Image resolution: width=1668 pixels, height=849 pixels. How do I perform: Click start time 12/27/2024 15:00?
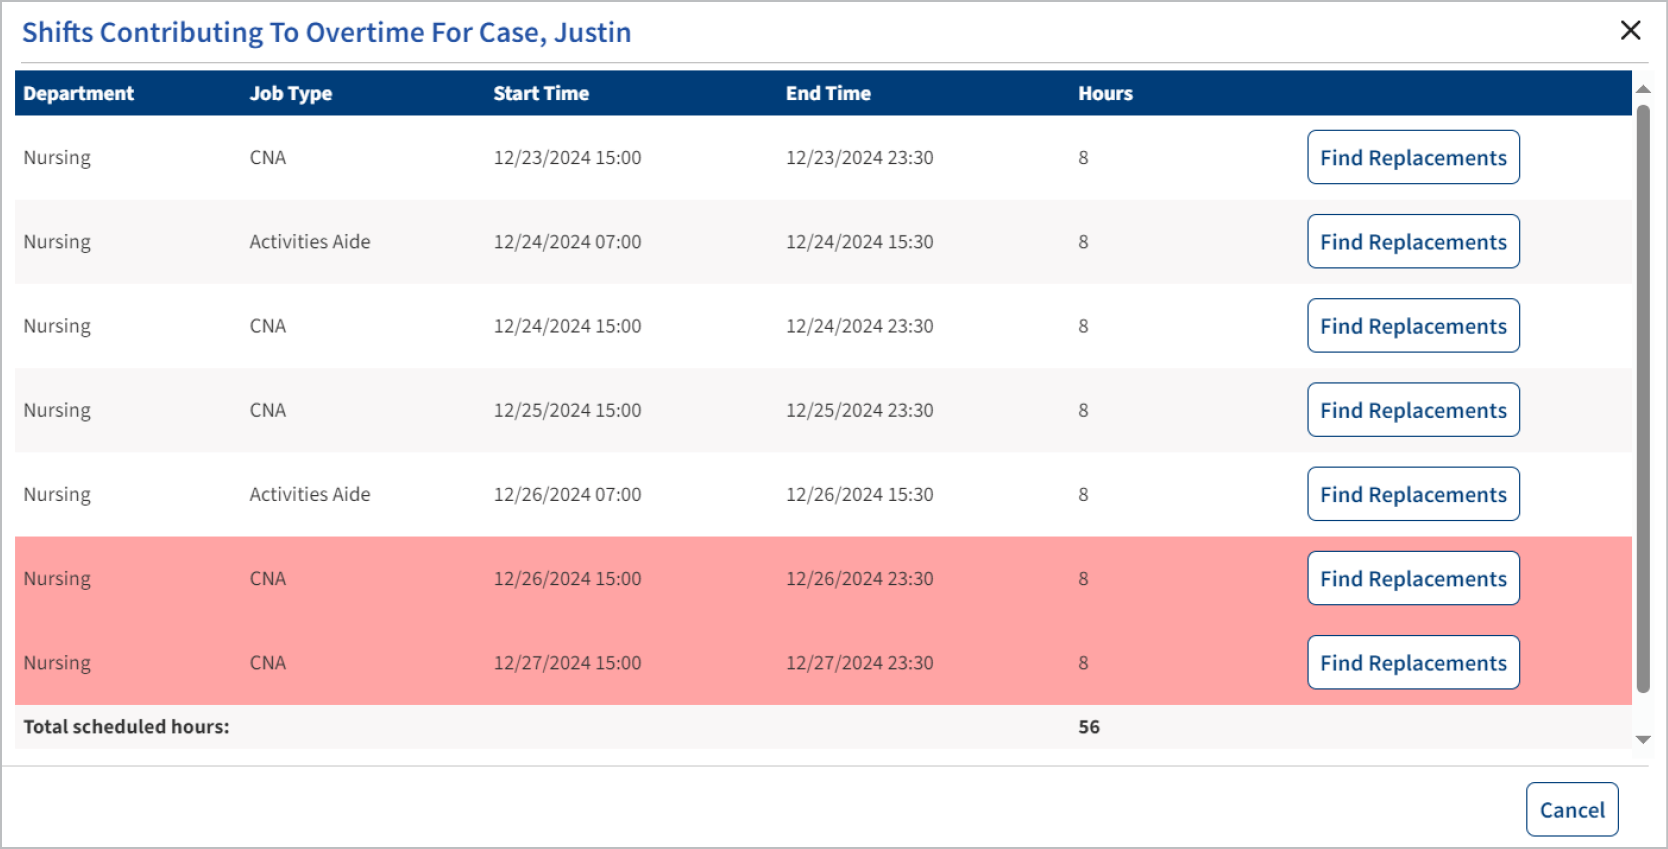(x=567, y=662)
